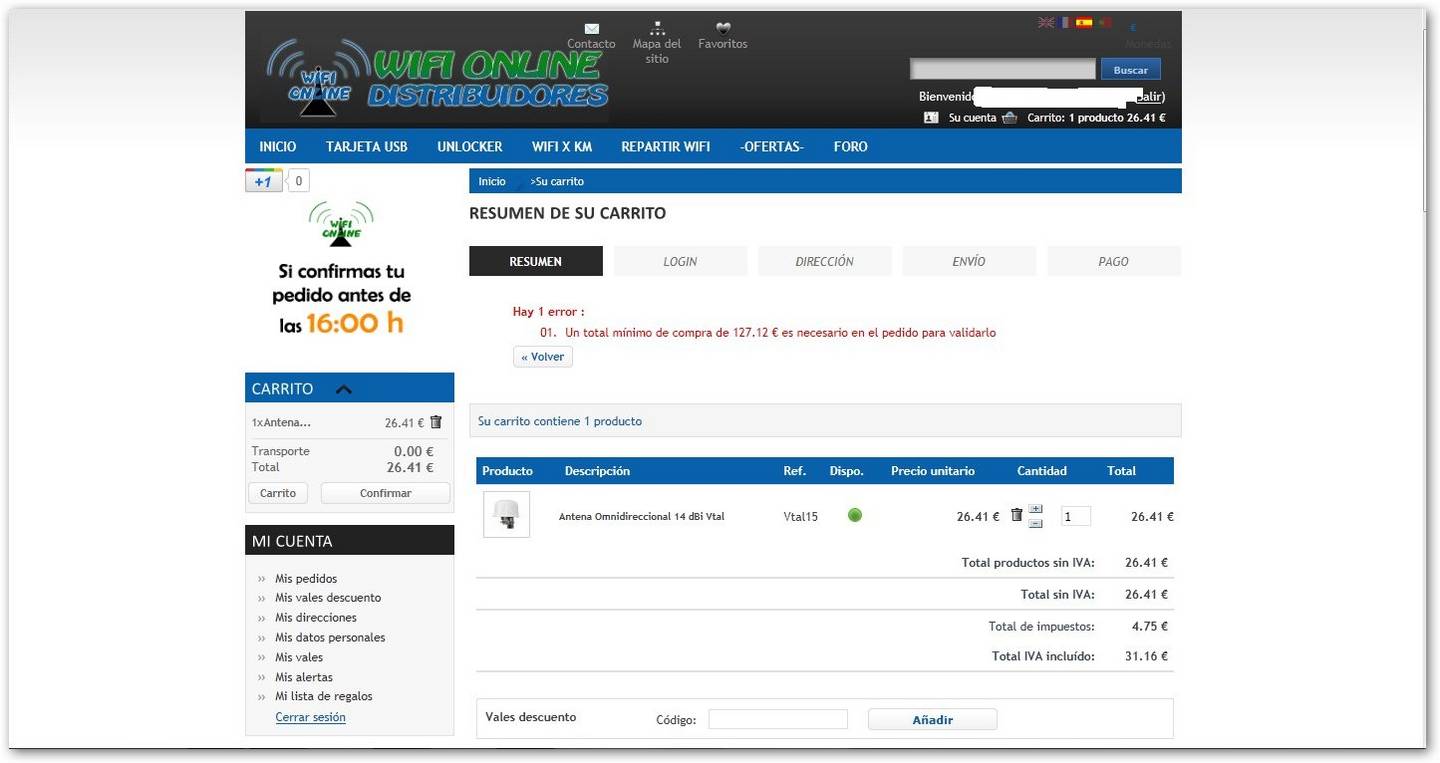Open Mis direcciones link
The height and width of the screenshot is (763, 1440).
point(316,618)
